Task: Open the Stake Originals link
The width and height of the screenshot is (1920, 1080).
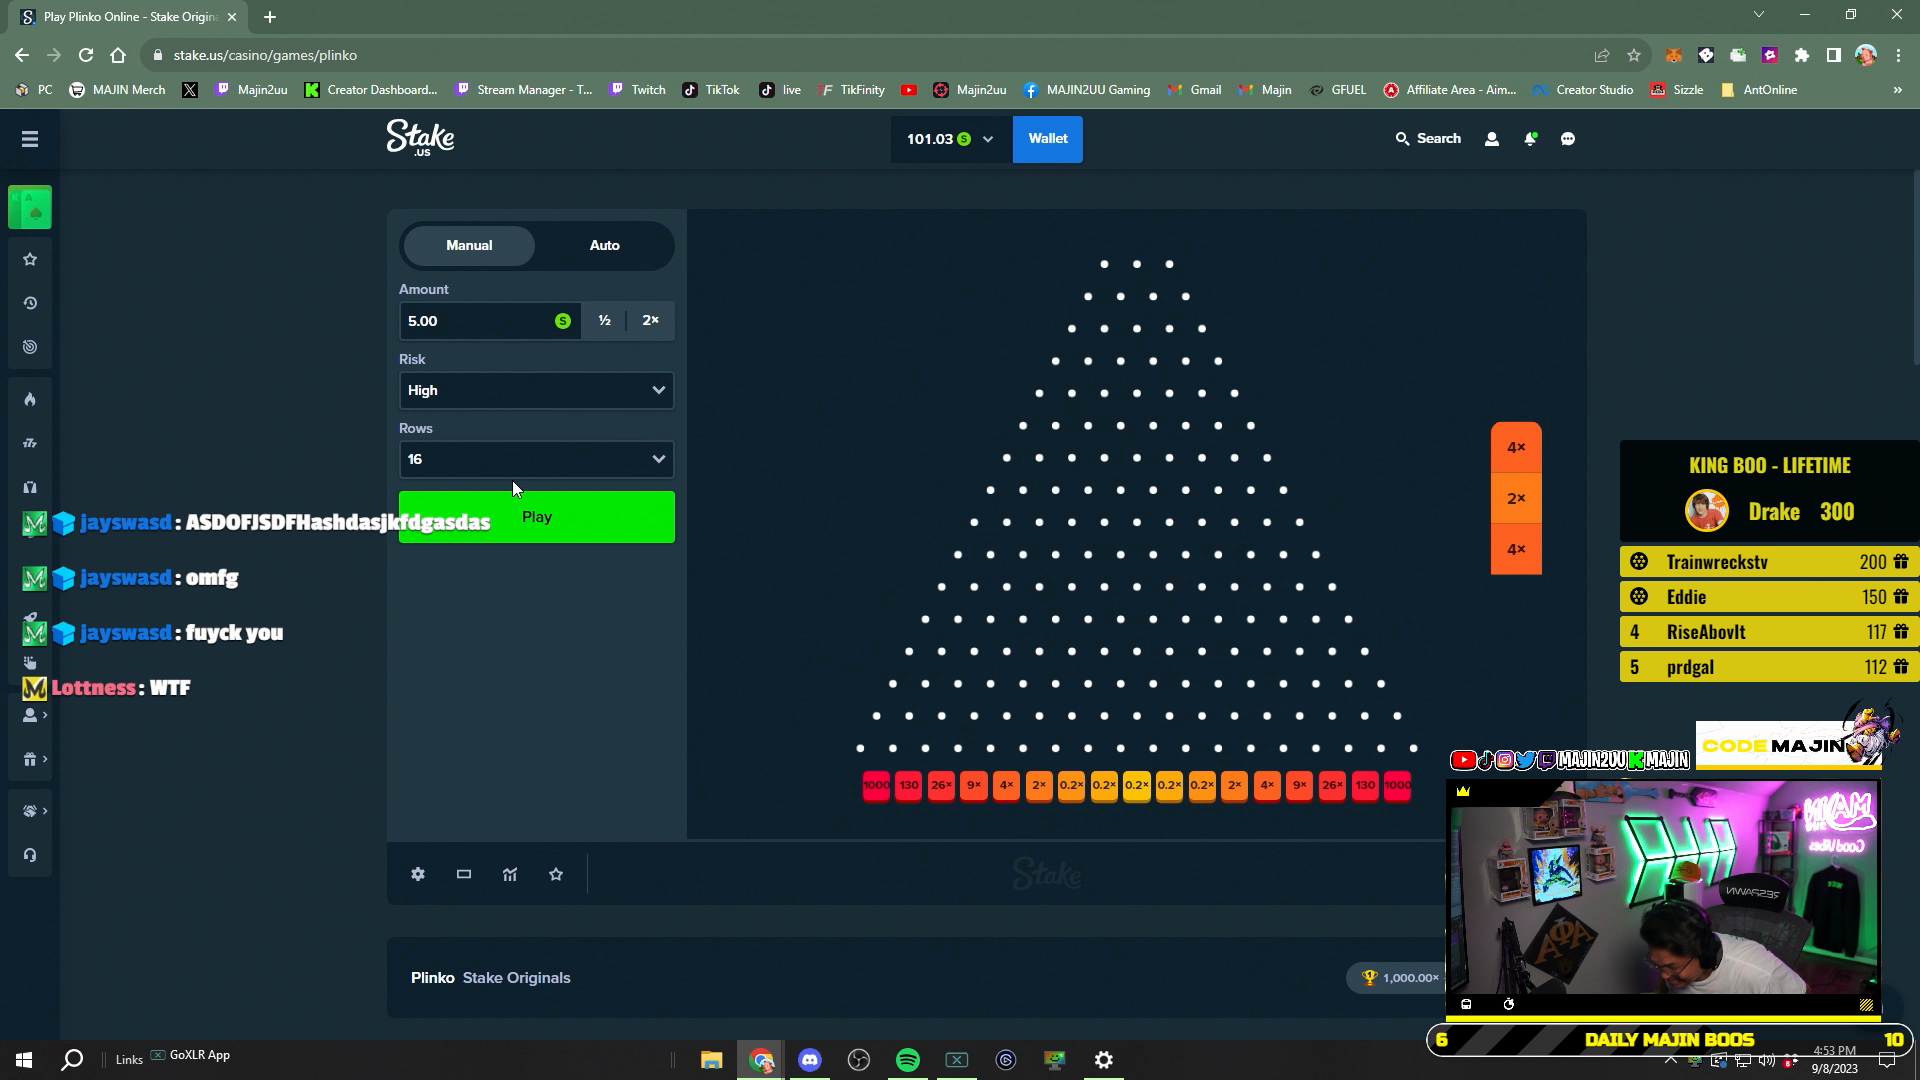Action: pos(516,978)
